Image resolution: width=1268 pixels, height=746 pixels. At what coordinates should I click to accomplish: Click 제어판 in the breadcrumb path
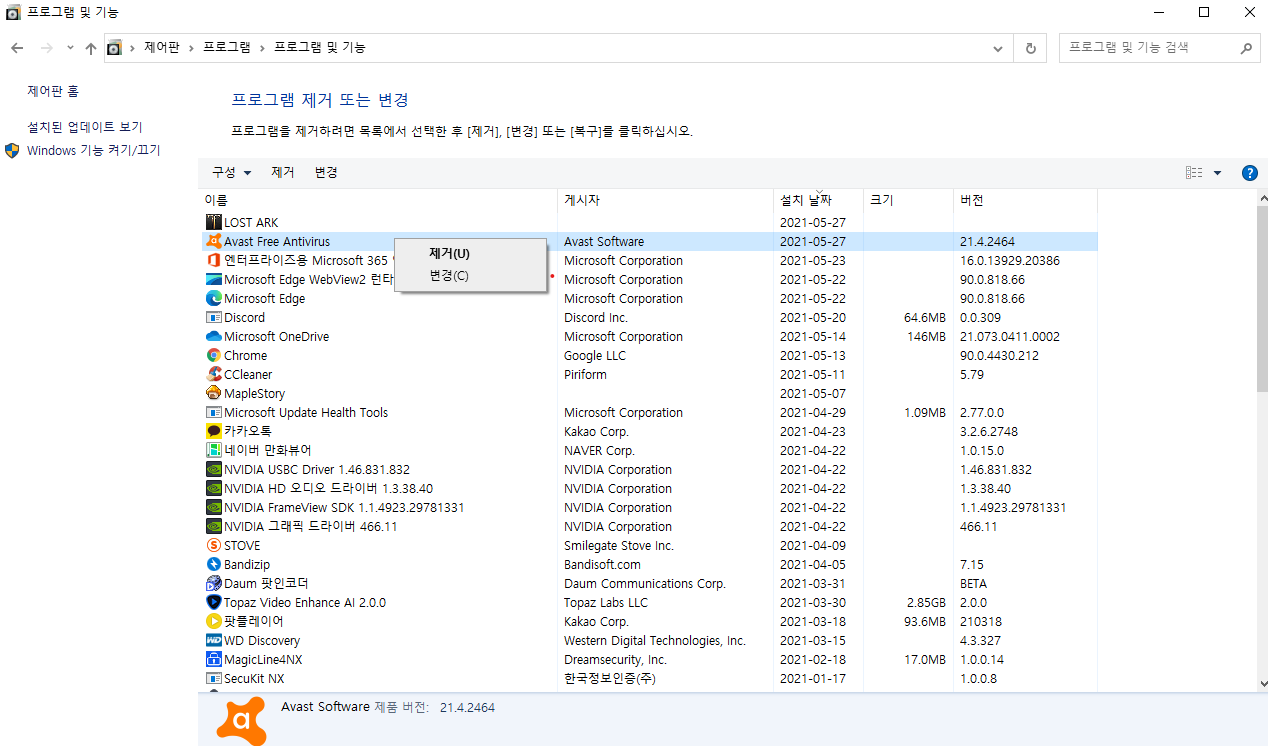pyautogui.click(x=162, y=47)
